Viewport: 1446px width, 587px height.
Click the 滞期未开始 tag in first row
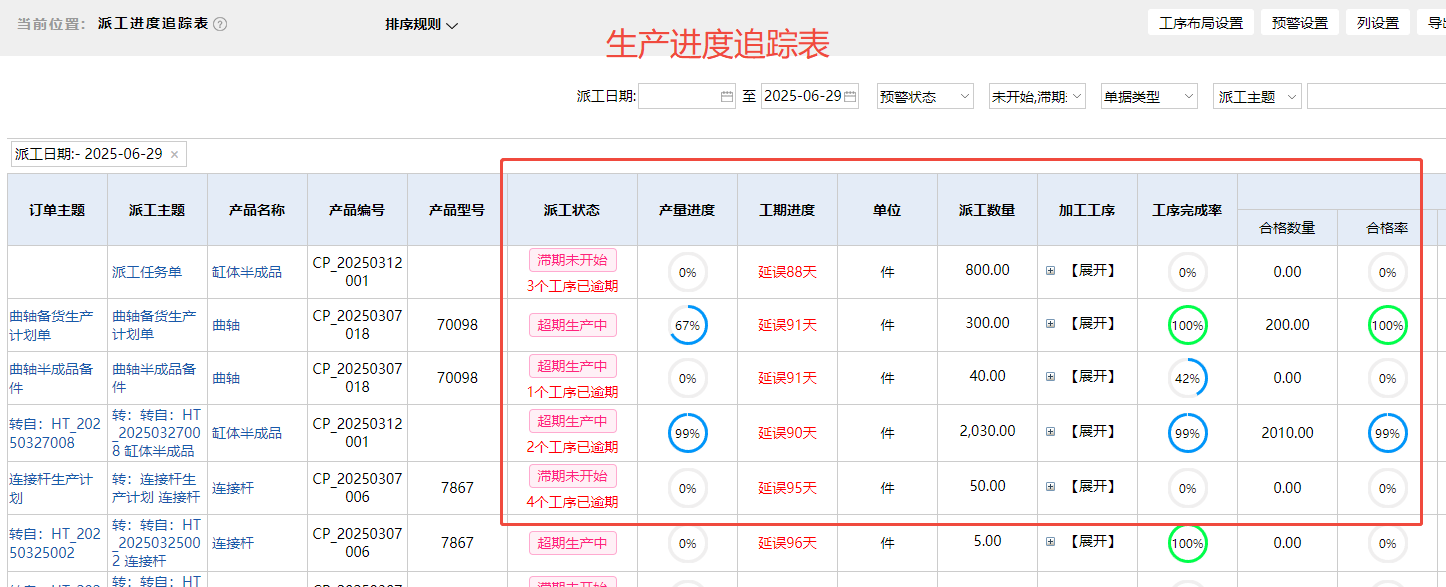tap(572, 260)
